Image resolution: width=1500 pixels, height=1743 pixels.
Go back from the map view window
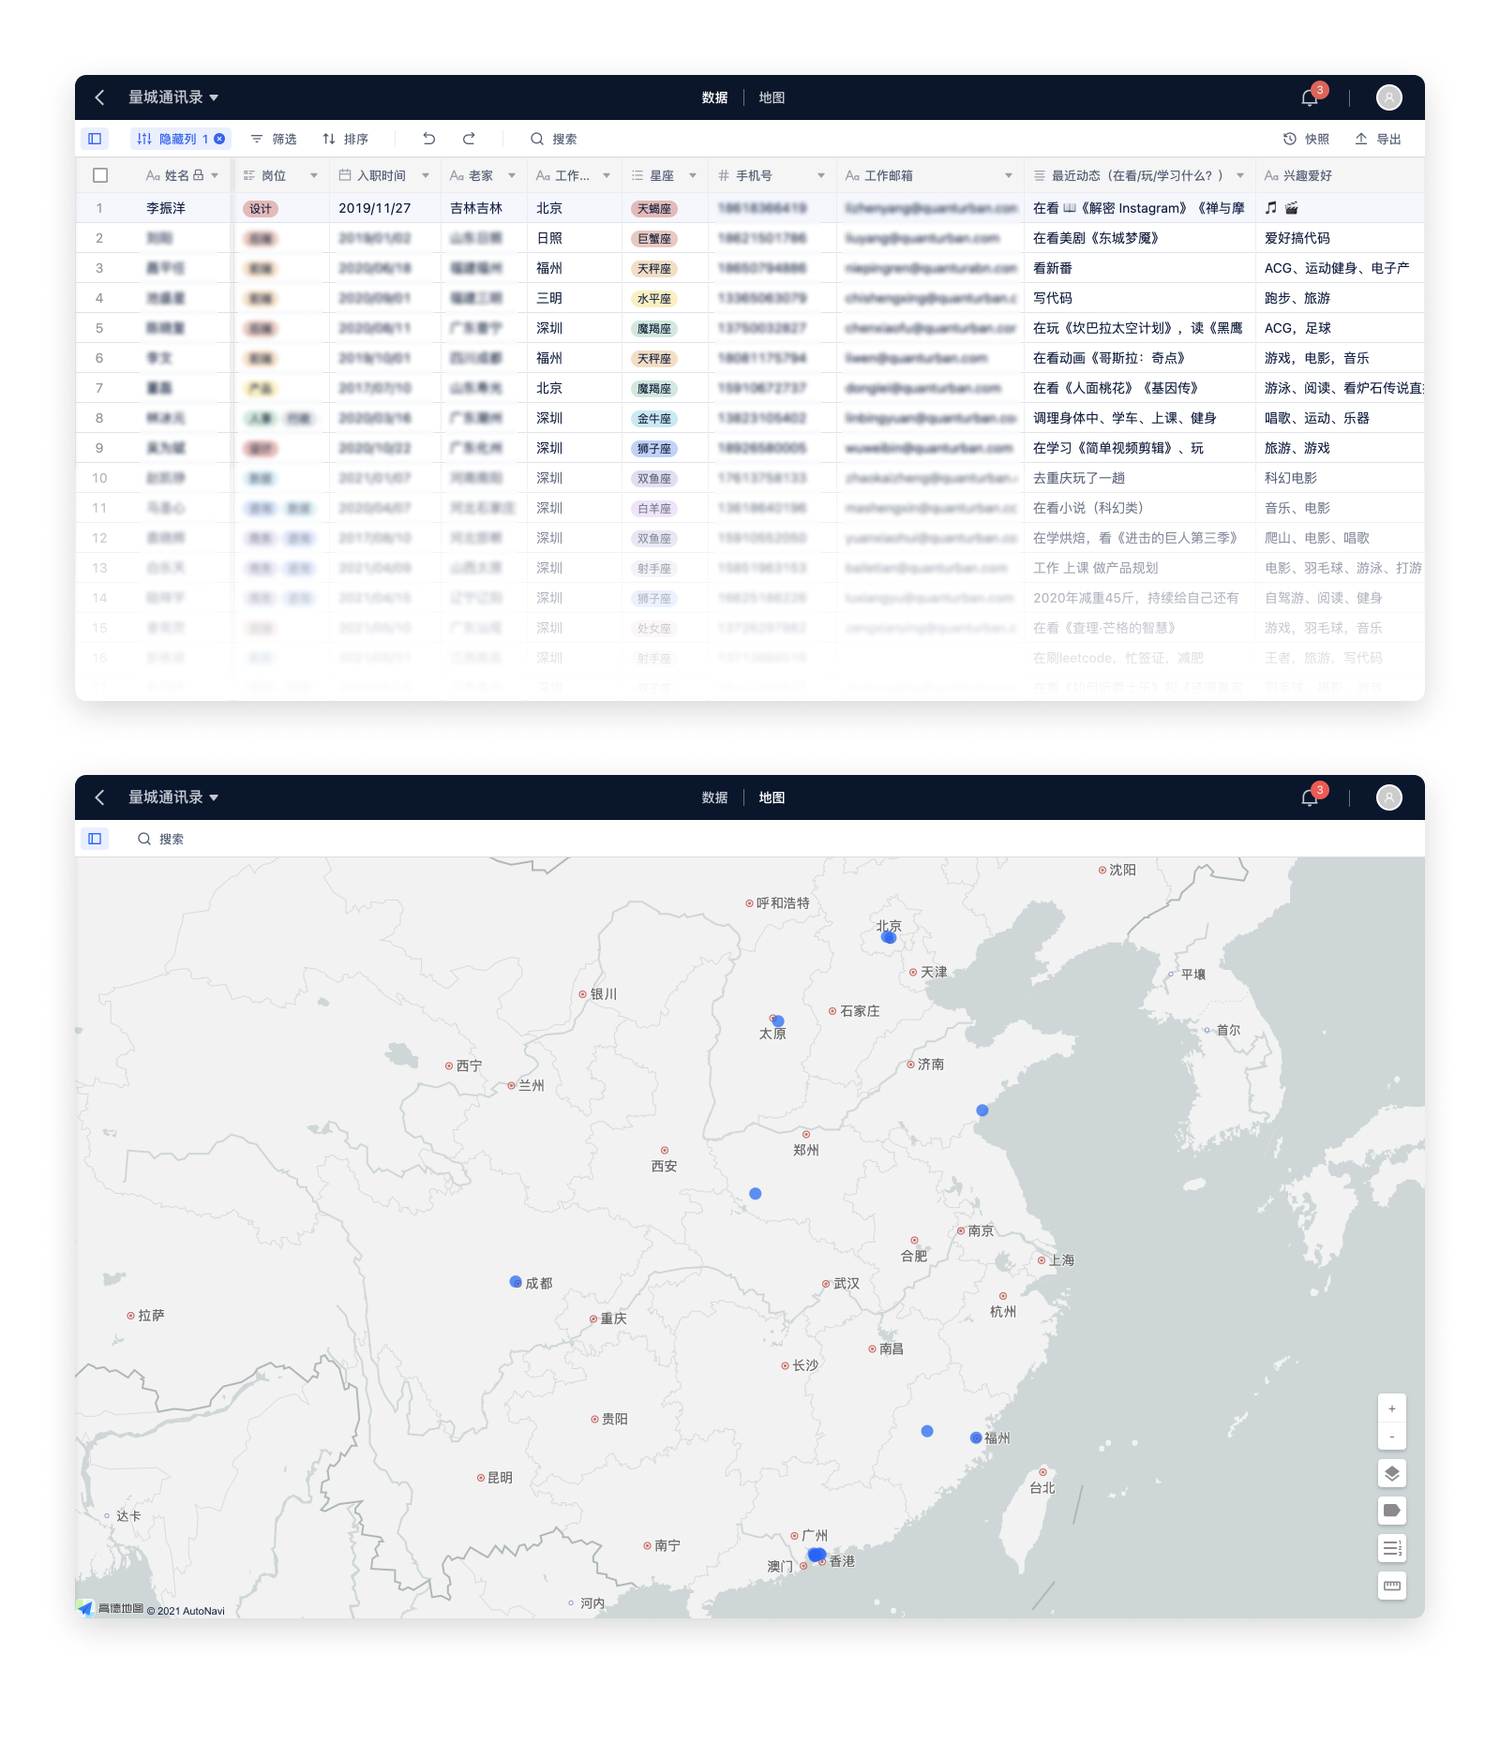coord(99,797)
